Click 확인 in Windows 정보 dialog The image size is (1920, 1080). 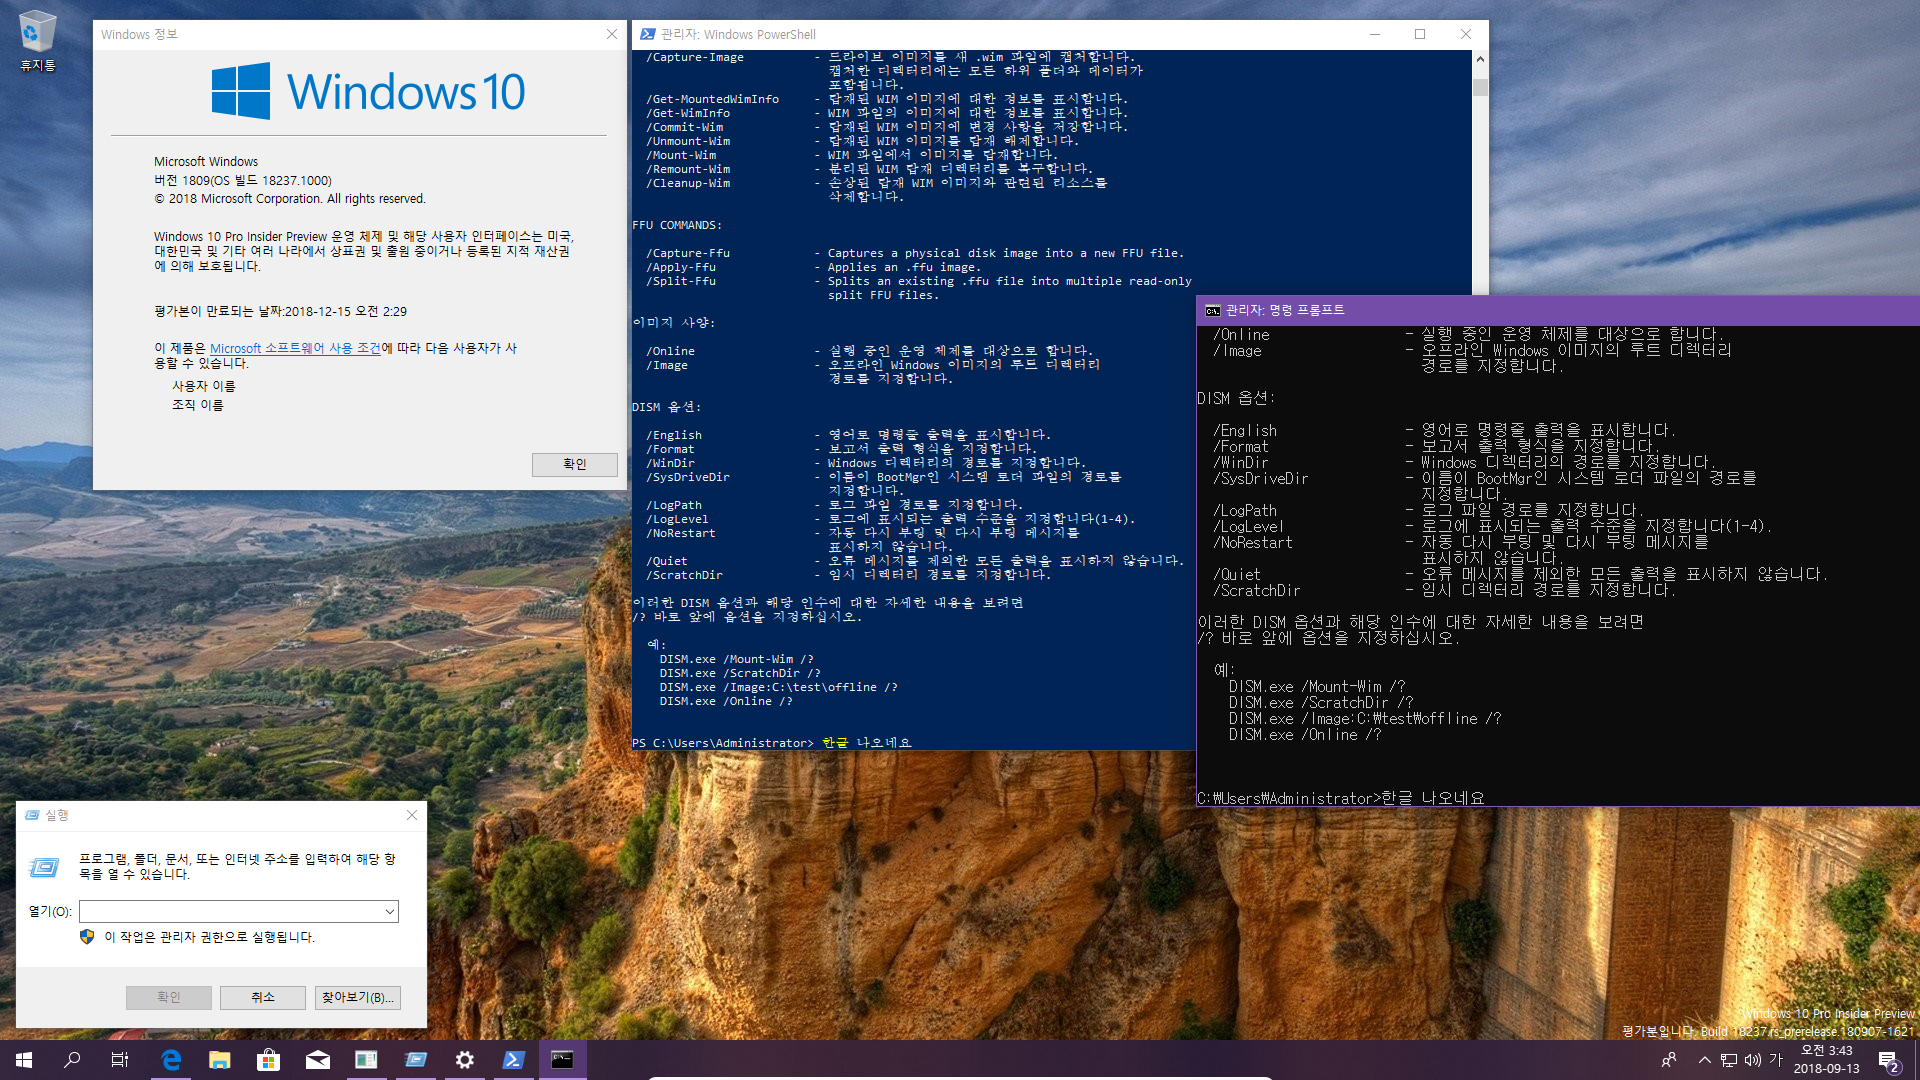pyautogui.click(x=574, y=464)
